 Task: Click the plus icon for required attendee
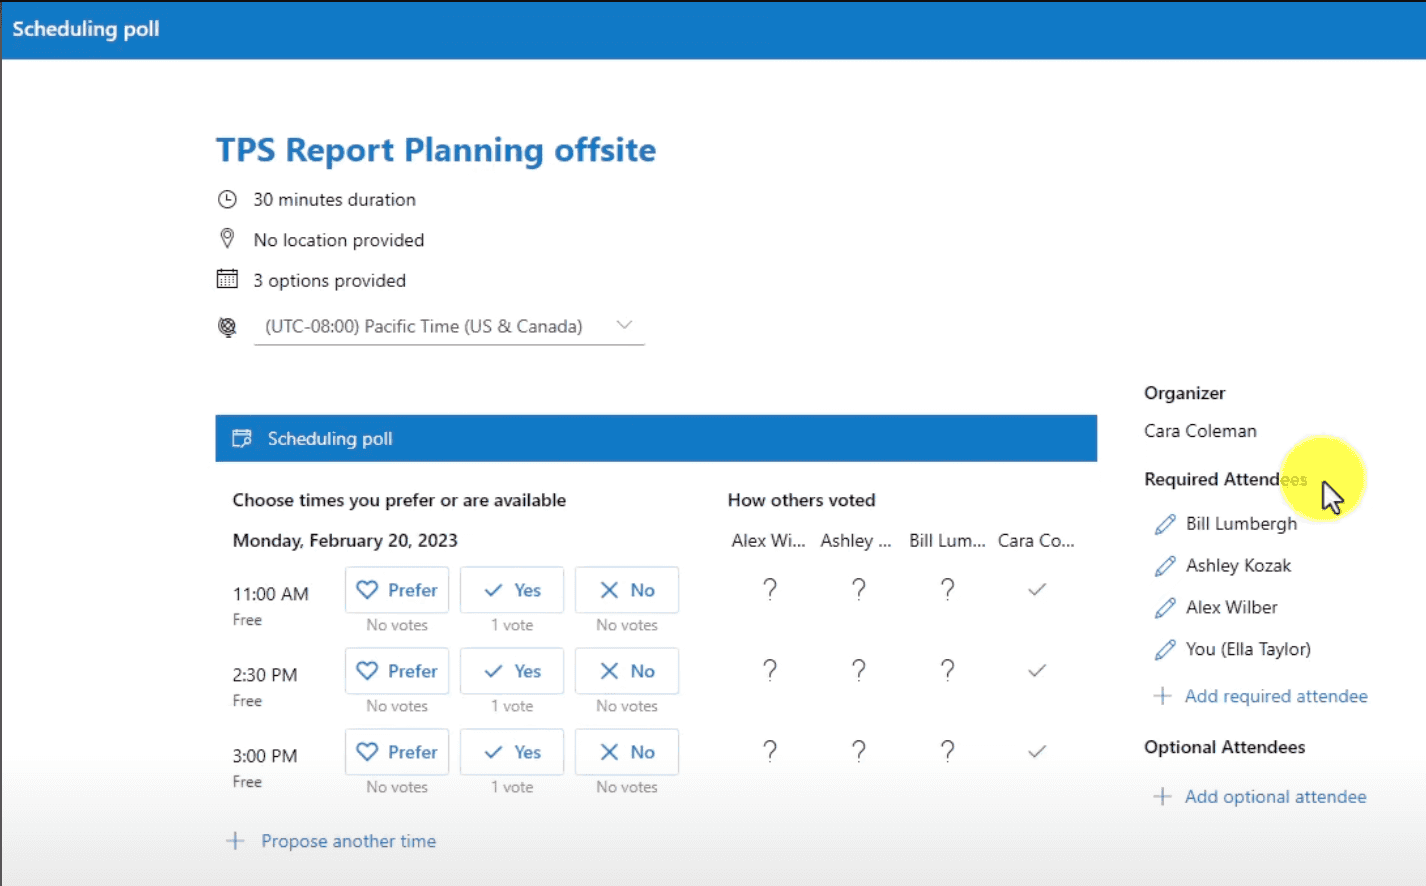(x=1162, y=696)
